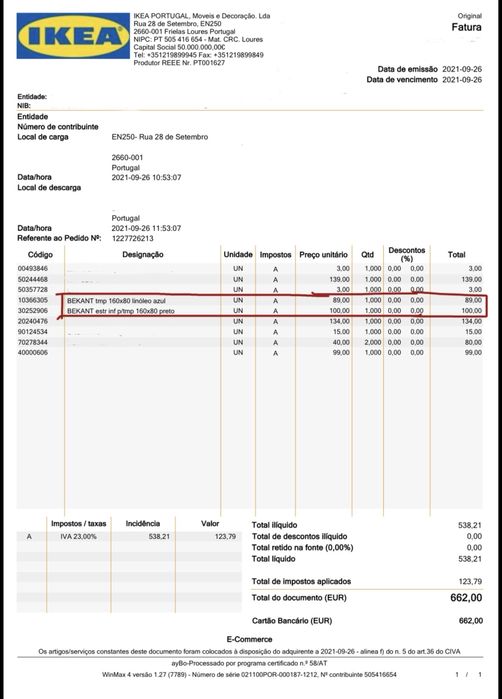
Task: Click the 'Designação' column header
Action: (x=143, y=255)
